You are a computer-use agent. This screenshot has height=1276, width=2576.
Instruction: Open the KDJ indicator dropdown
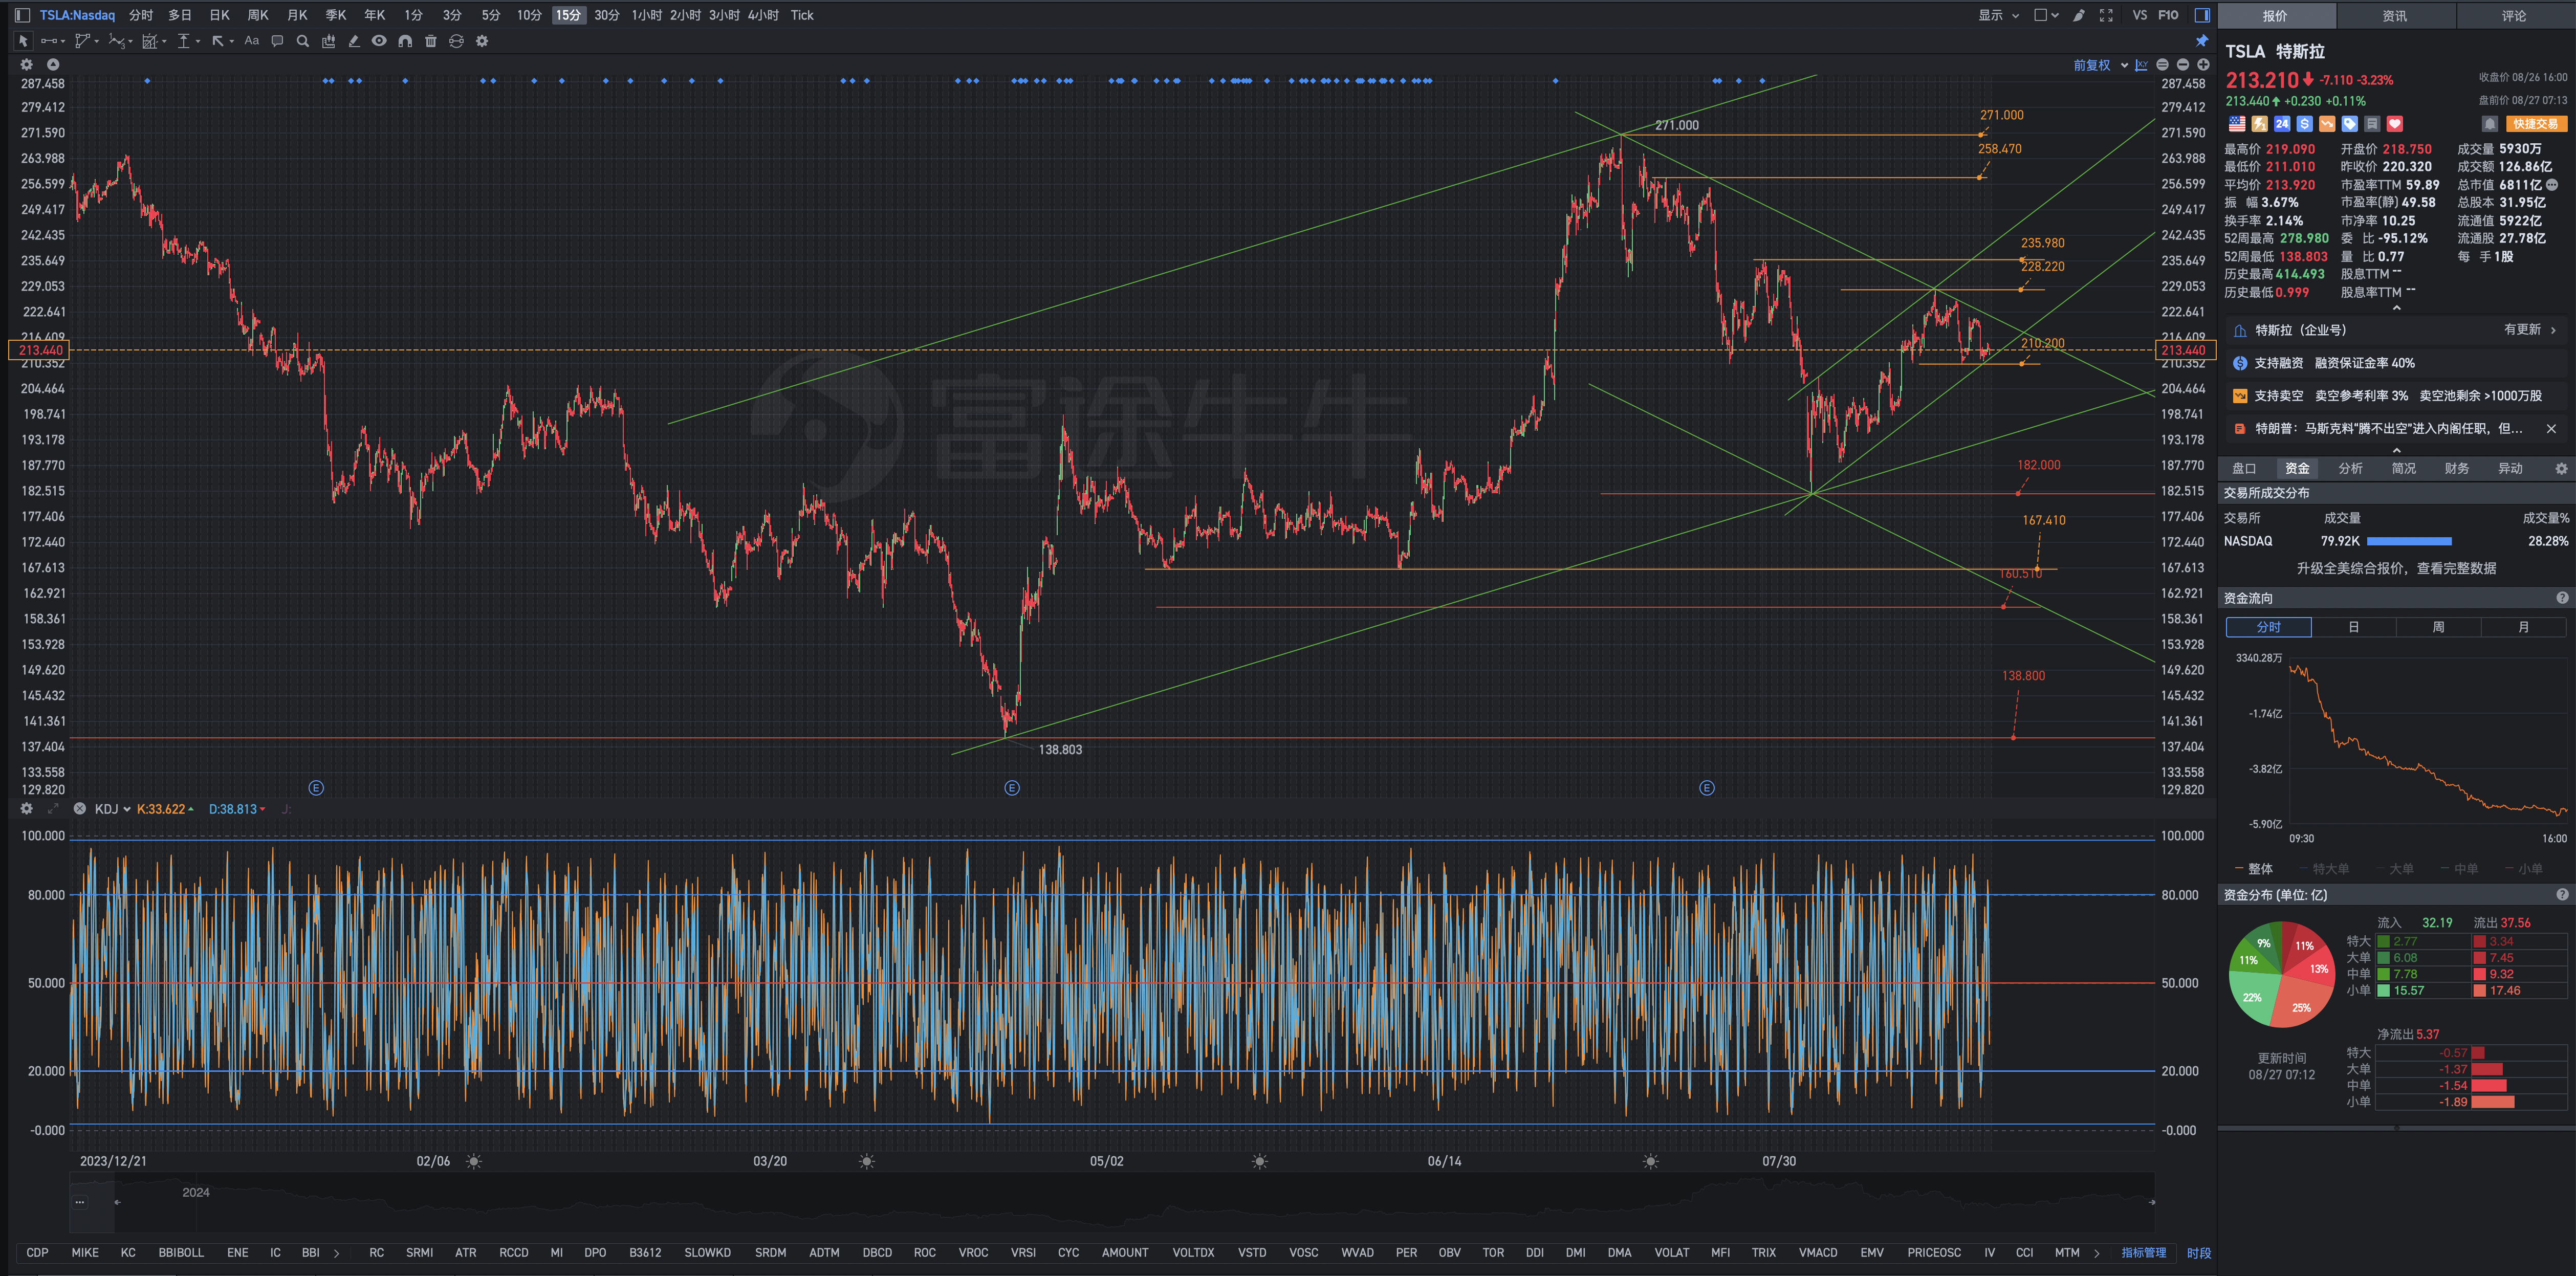(x=112, y=809)
